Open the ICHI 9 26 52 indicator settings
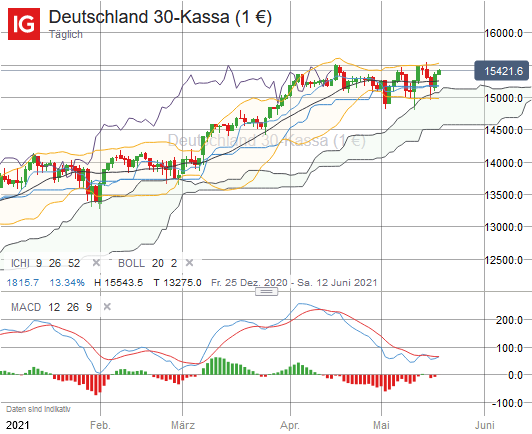 (45, 263)
